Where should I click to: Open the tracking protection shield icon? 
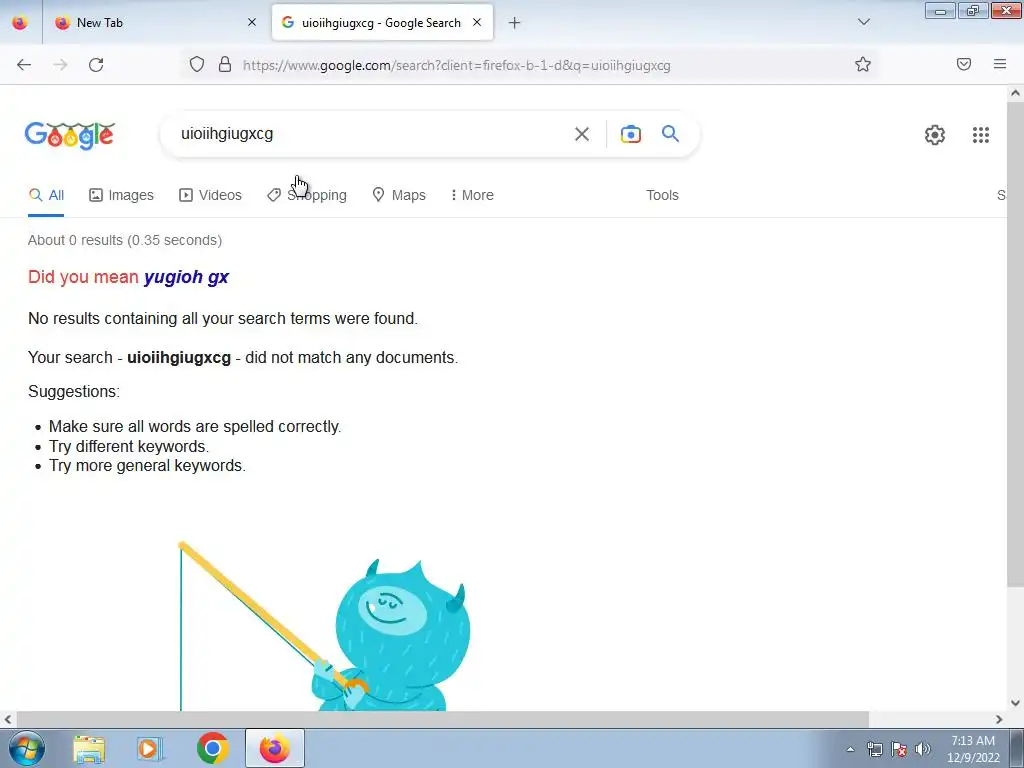197,64
